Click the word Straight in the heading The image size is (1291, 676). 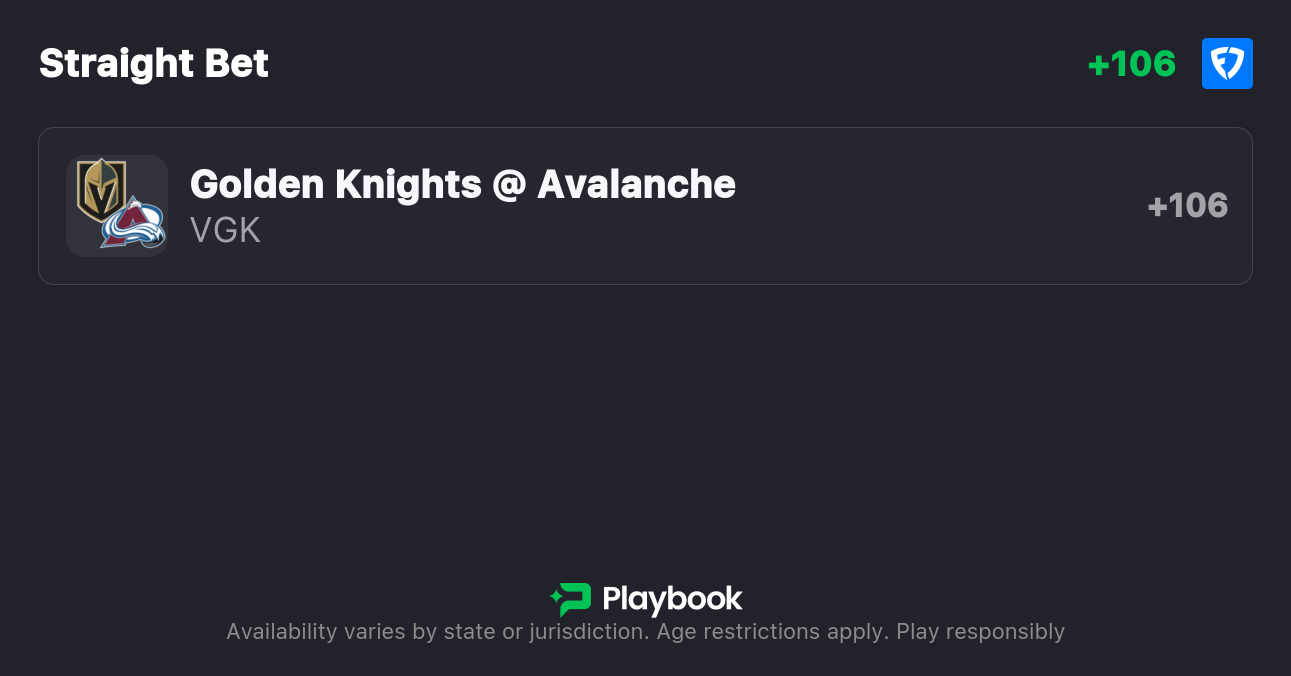point(116,64)
